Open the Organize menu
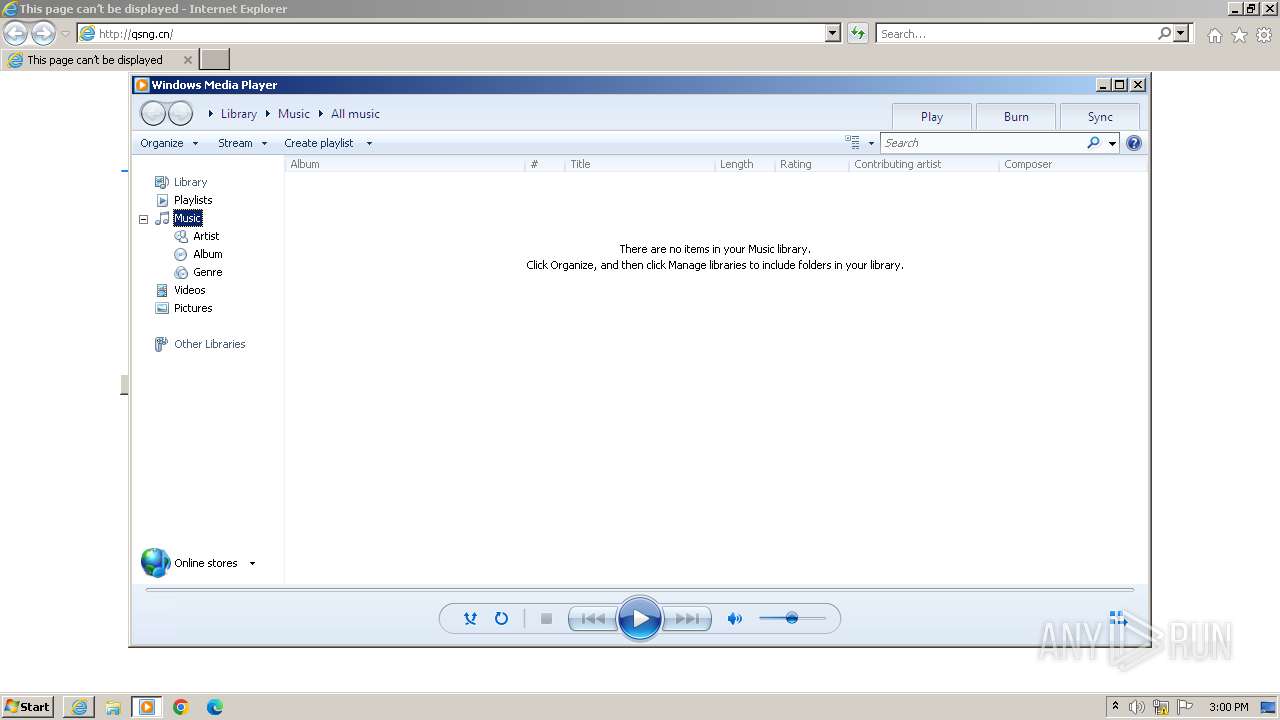The height and width of the screenshot is (720, 1280). coord(169,143)
